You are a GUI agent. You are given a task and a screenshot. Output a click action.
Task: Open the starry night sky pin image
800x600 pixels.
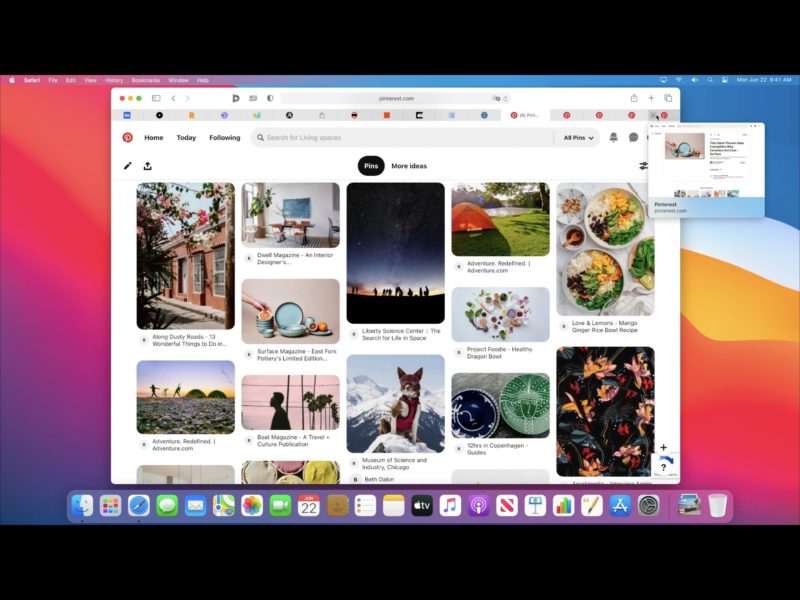[x=395, y=253]
